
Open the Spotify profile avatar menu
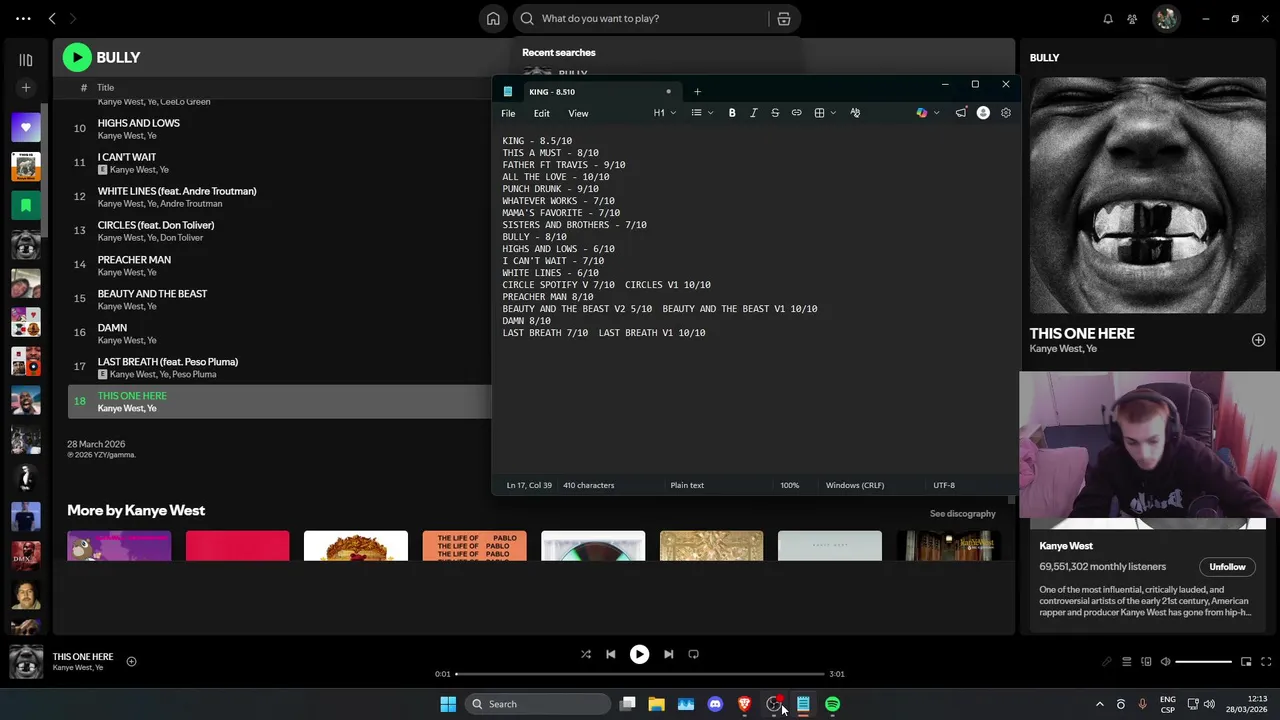[1166, 18]
